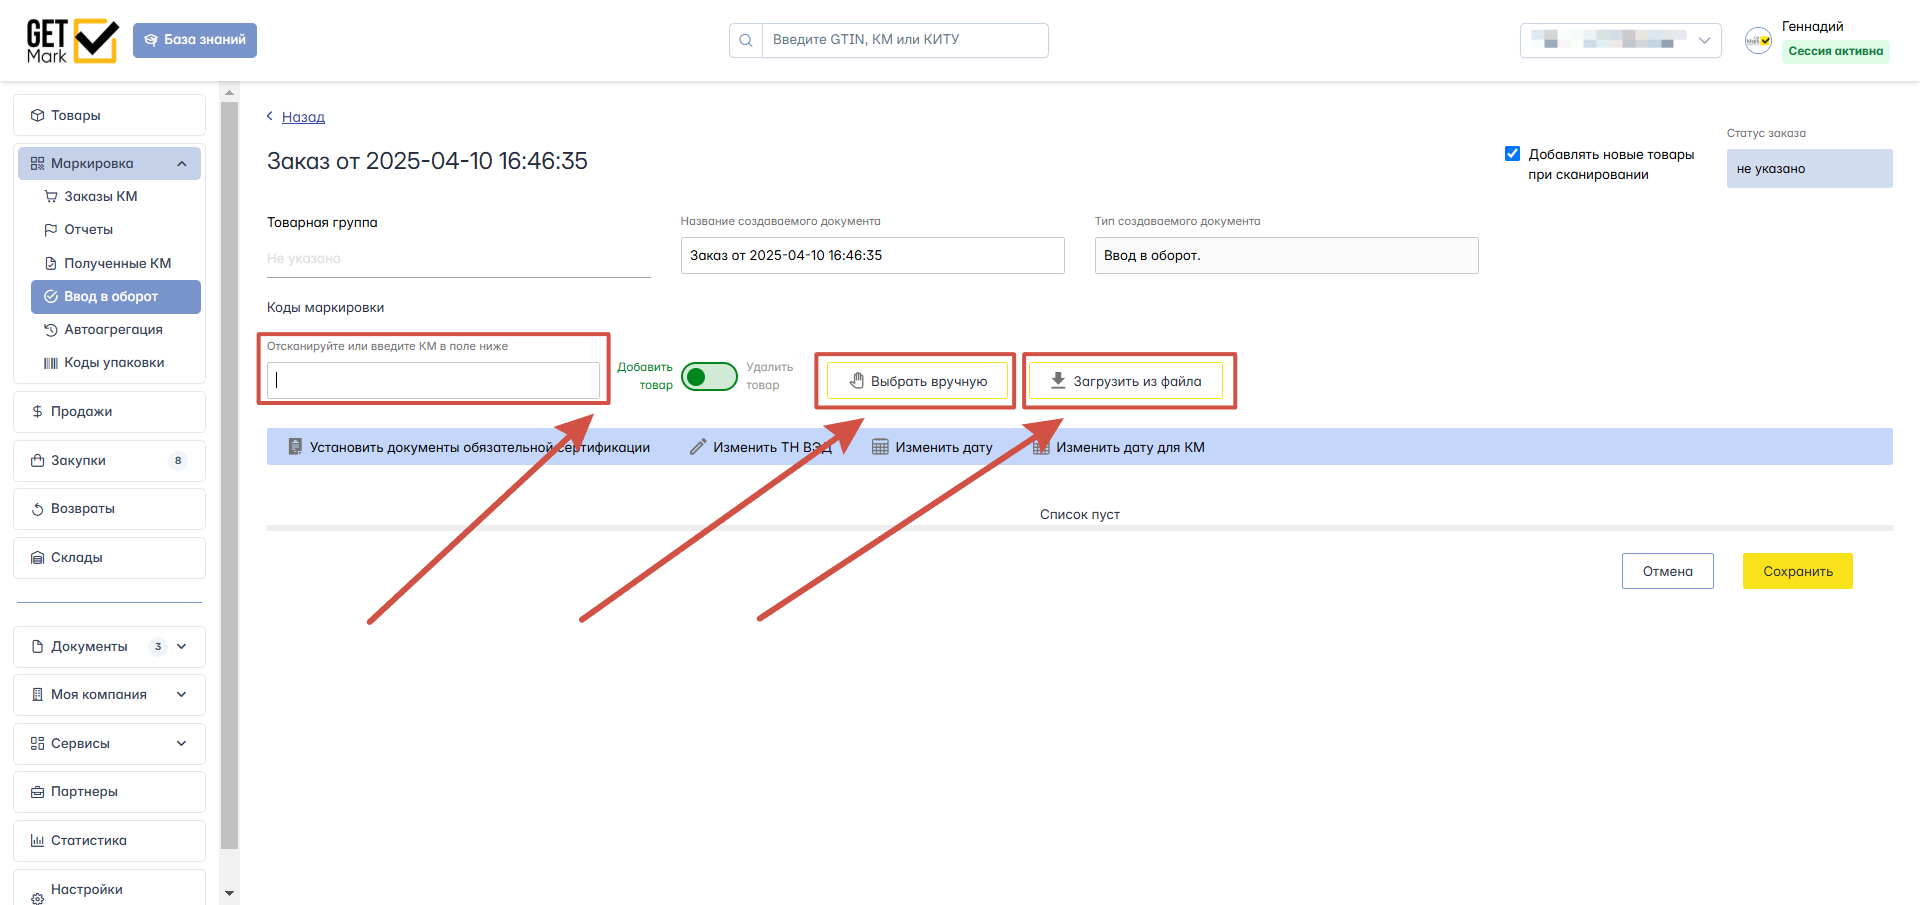Uncheck Добавлять новые товары при сканировании
The image size is (1920, 905).
[x=1512, y=154]
